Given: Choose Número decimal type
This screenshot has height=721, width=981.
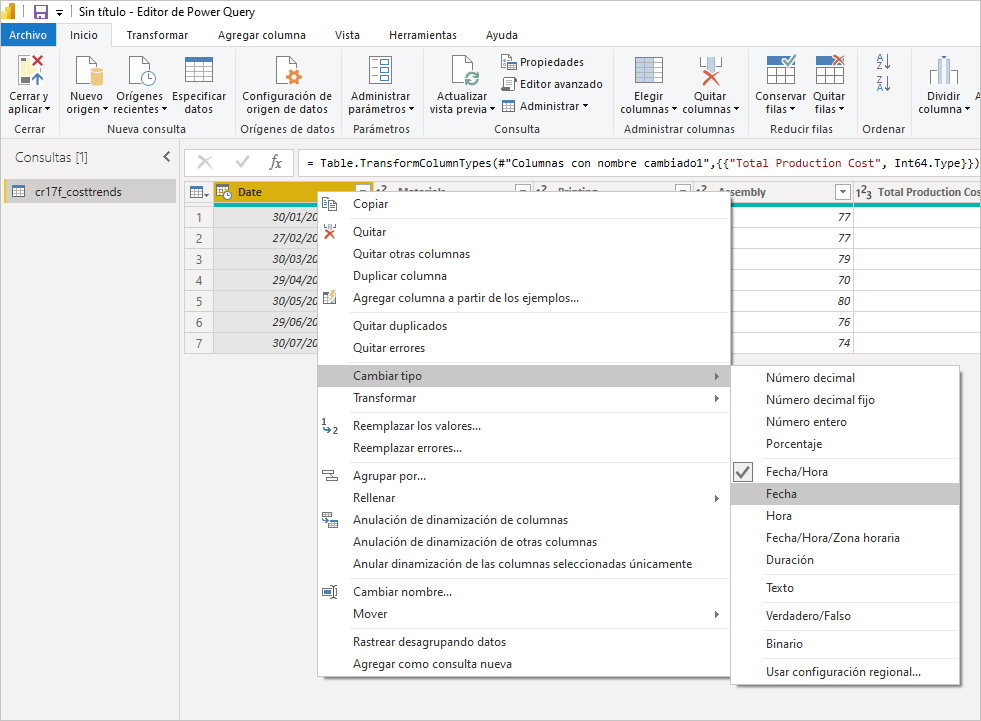Looking at the screenshot, I should [845, 378].
